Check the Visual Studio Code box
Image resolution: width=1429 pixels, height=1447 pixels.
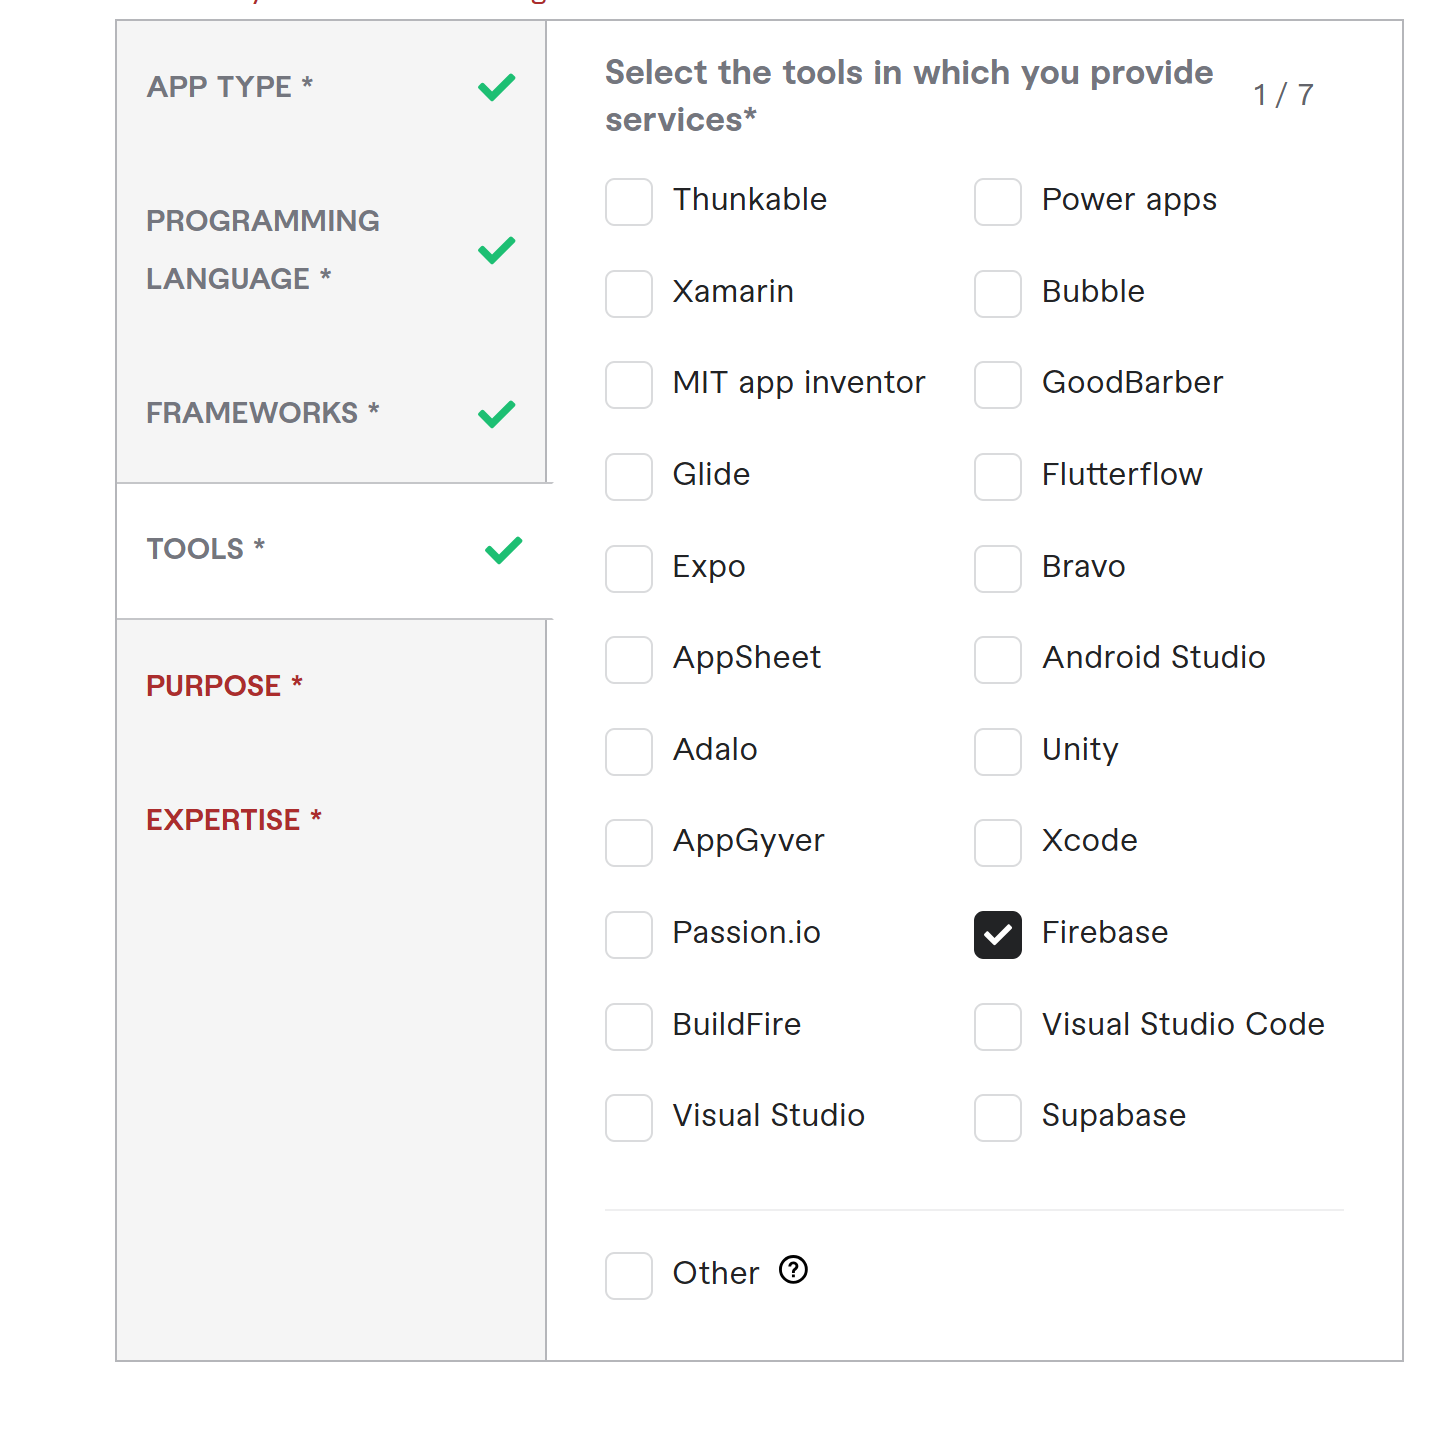(998, 1027)
